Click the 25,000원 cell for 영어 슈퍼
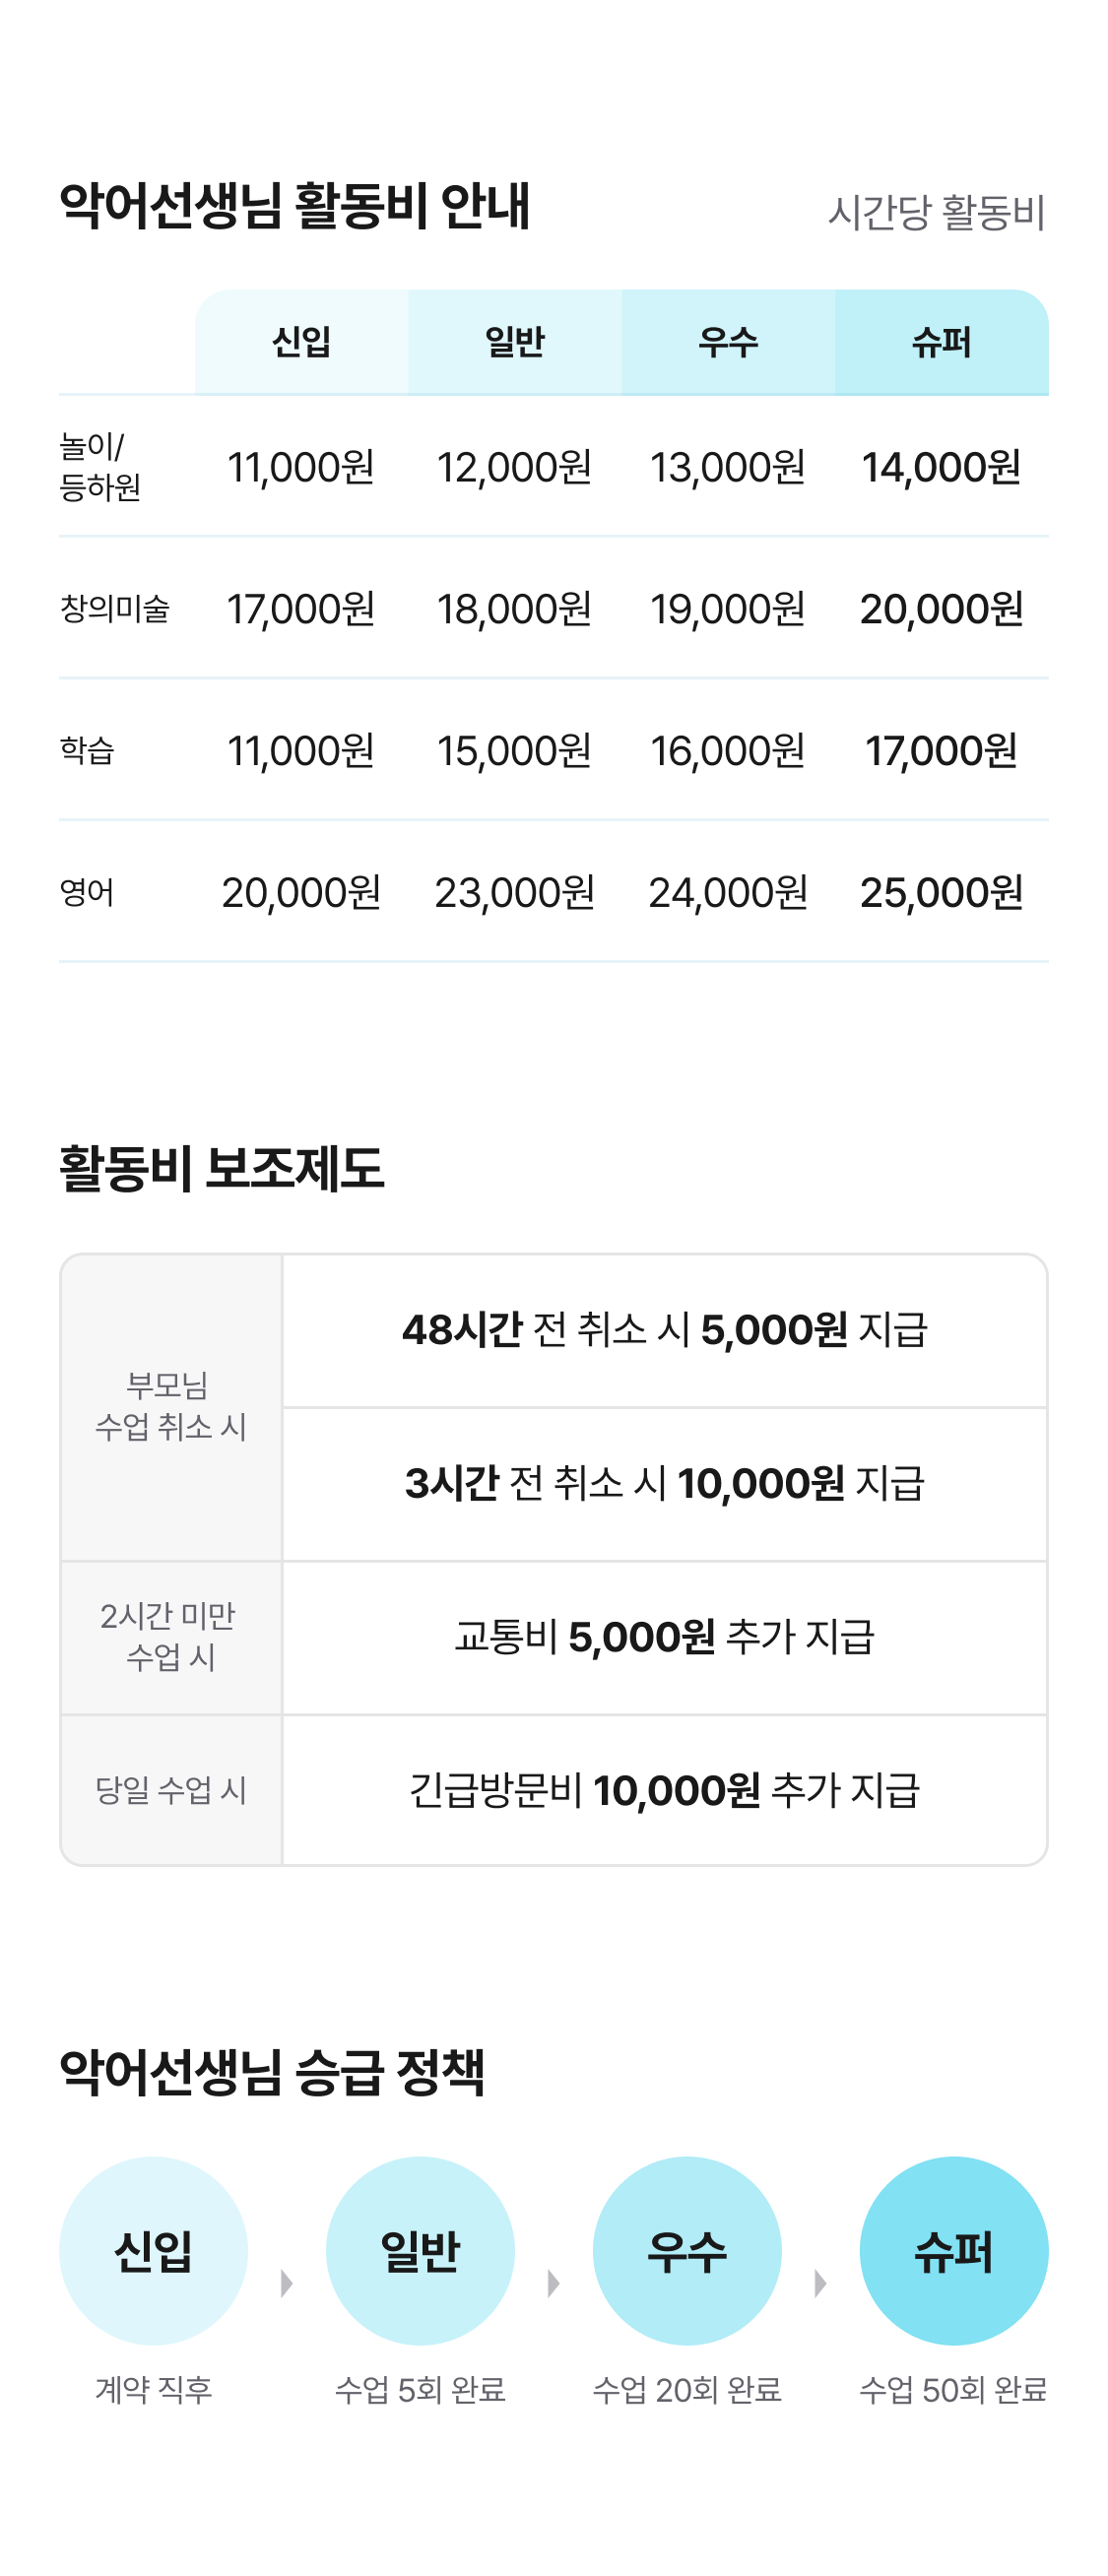The width and height of the screenshot is (1108, 2576). pyautogui.click(x=941, y=892)
